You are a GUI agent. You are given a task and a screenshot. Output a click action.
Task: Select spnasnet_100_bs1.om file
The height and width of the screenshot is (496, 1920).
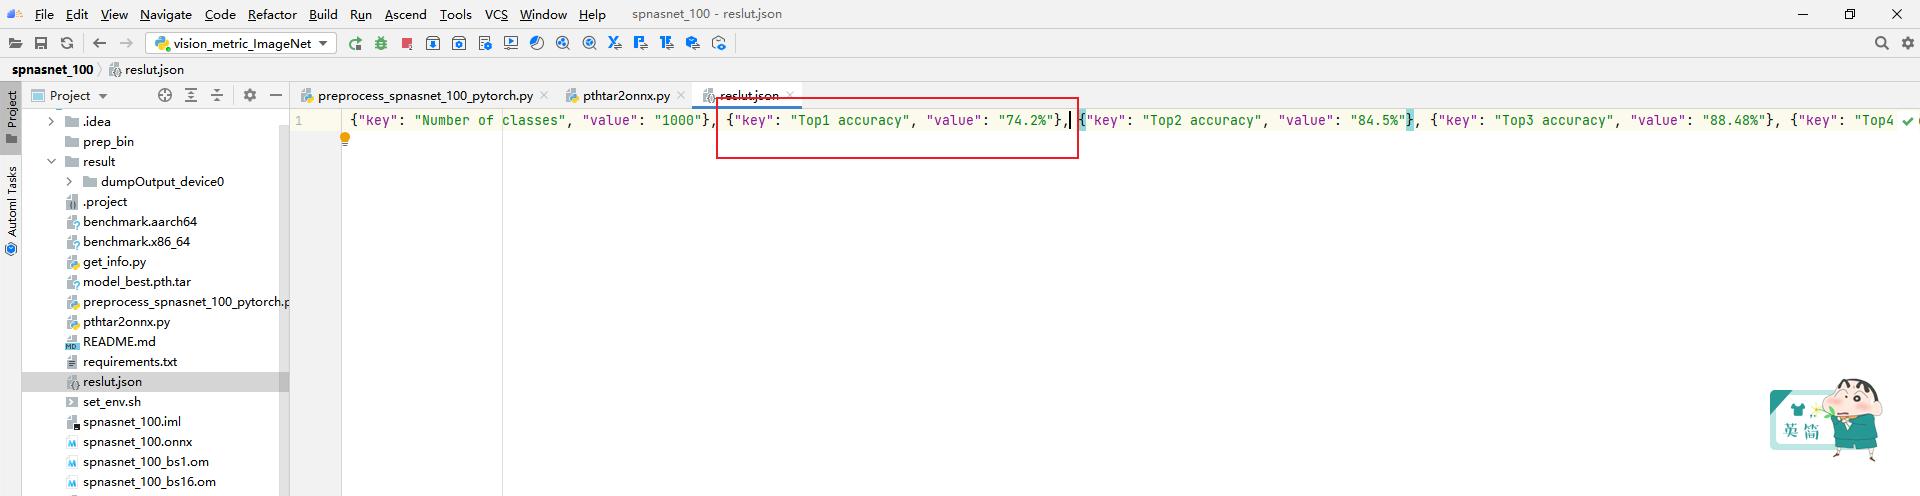(x=146, y=461)
